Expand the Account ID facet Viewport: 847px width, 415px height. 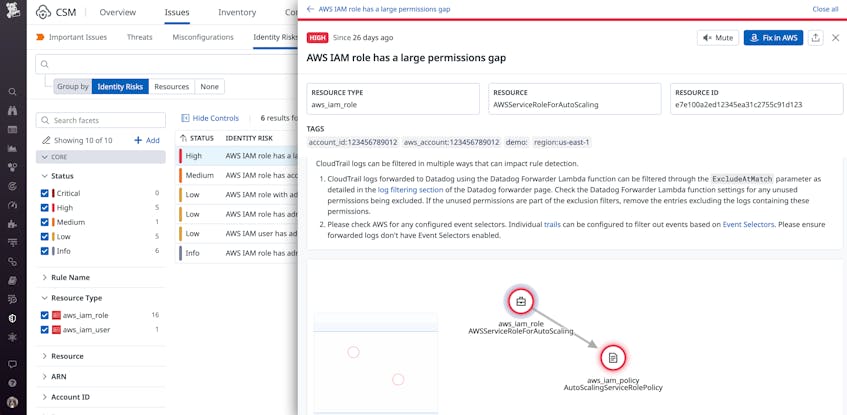coord(66,397)
